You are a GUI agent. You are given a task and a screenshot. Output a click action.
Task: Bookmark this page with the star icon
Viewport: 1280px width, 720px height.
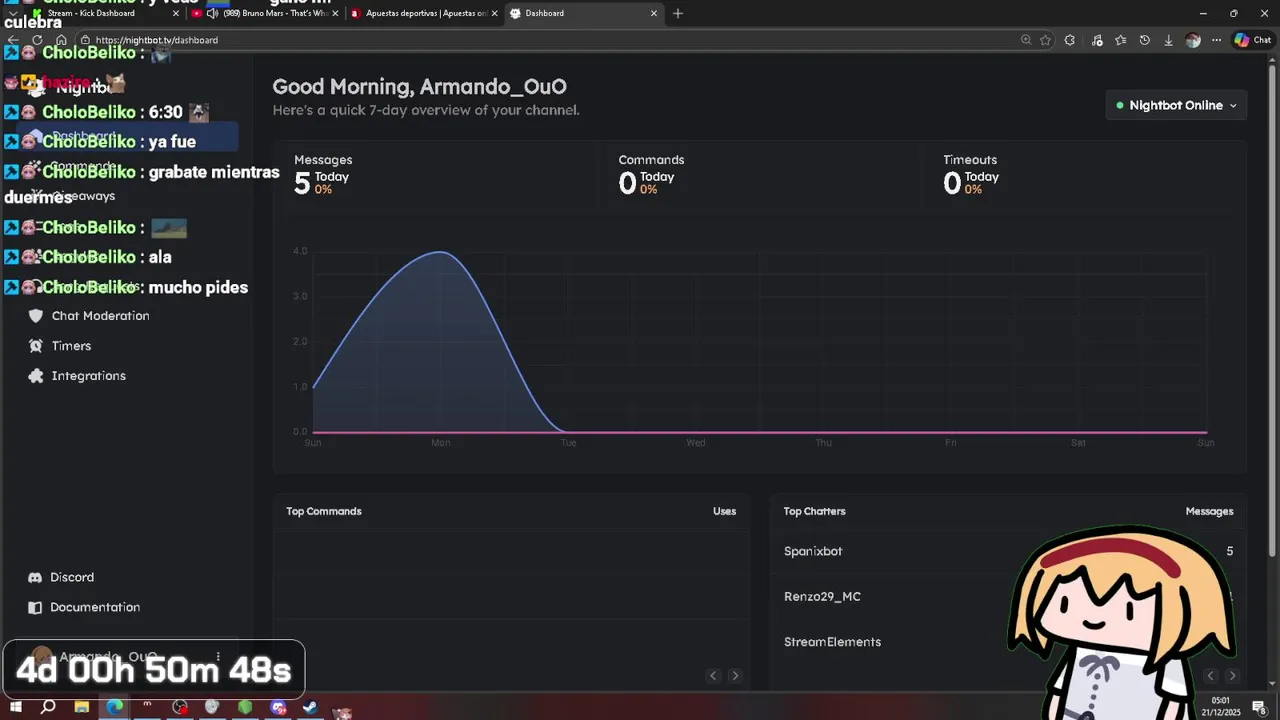coord(1046,40)
